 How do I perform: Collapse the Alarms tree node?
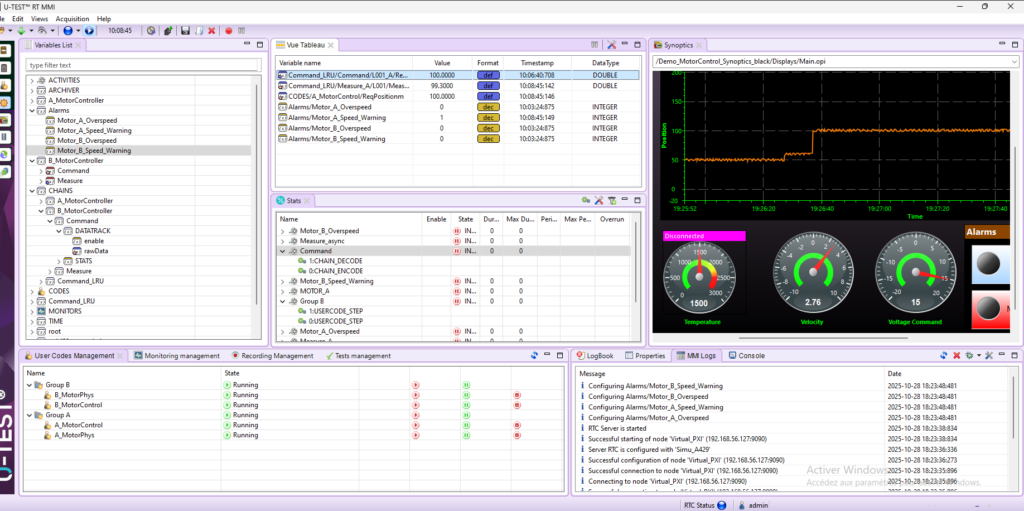(x=32, y=111)
